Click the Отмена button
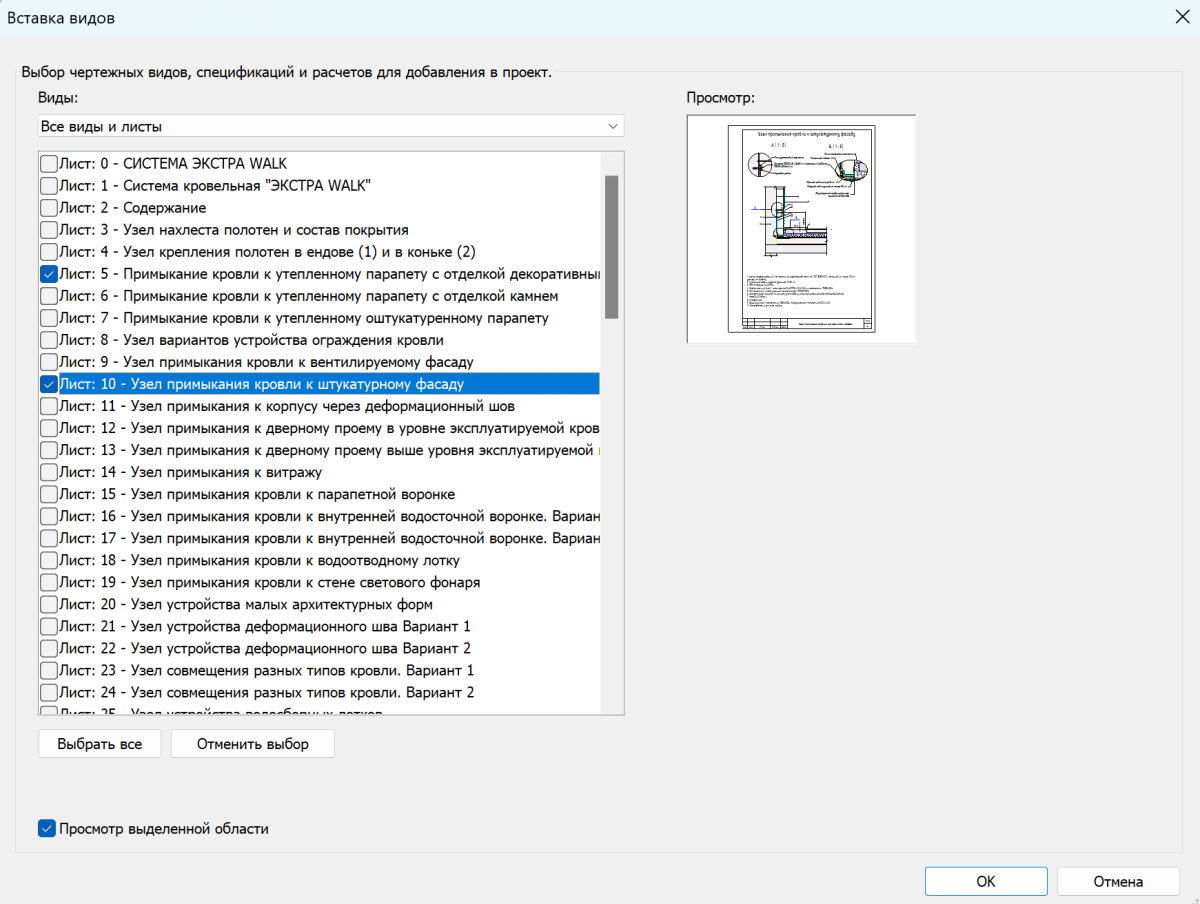1200x904 pixels. (x=1117, y=881)
